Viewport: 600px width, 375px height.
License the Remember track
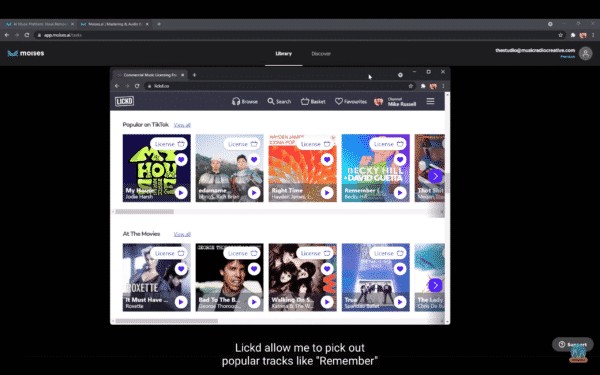coord(388,144)
